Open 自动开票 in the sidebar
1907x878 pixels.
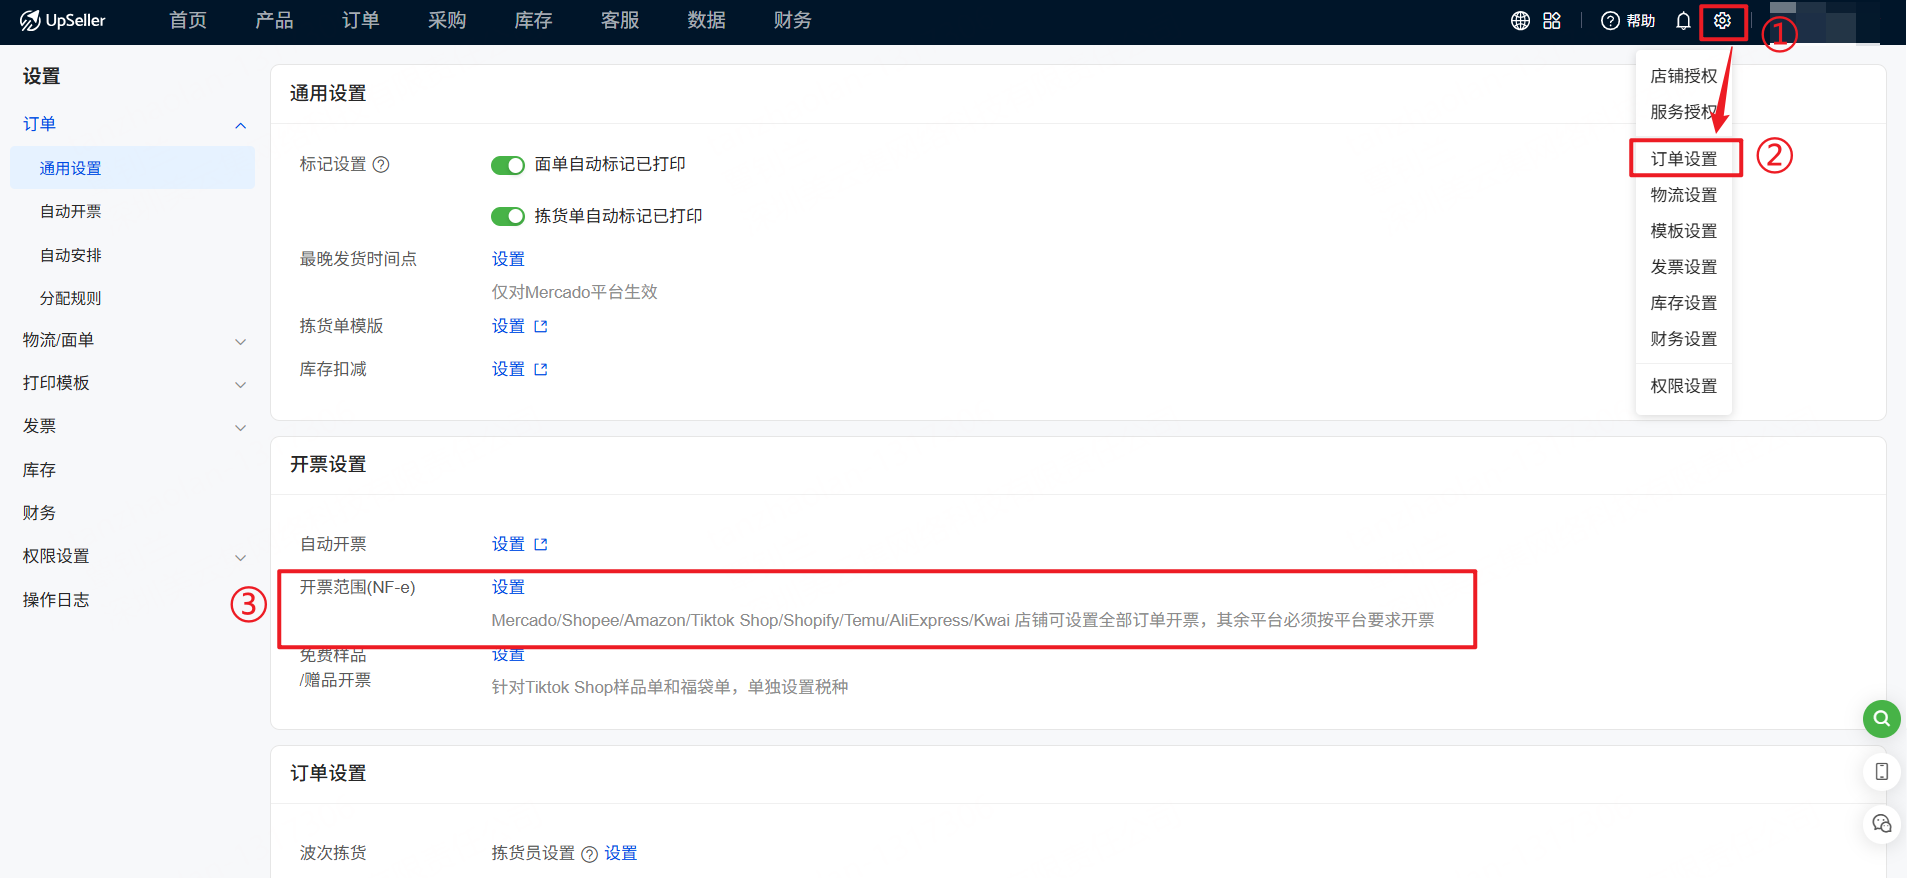click(71, 212)
